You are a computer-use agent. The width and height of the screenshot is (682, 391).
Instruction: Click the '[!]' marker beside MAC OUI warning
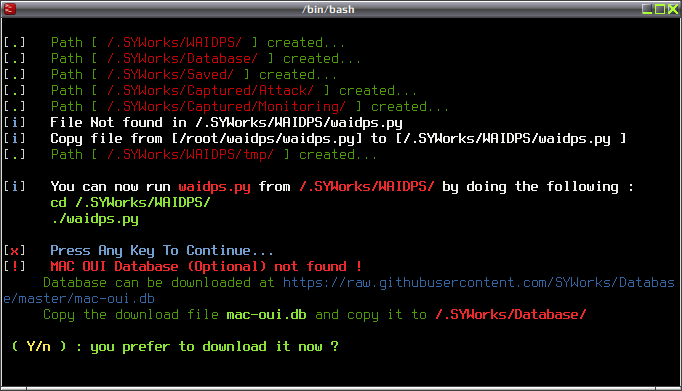14,267
